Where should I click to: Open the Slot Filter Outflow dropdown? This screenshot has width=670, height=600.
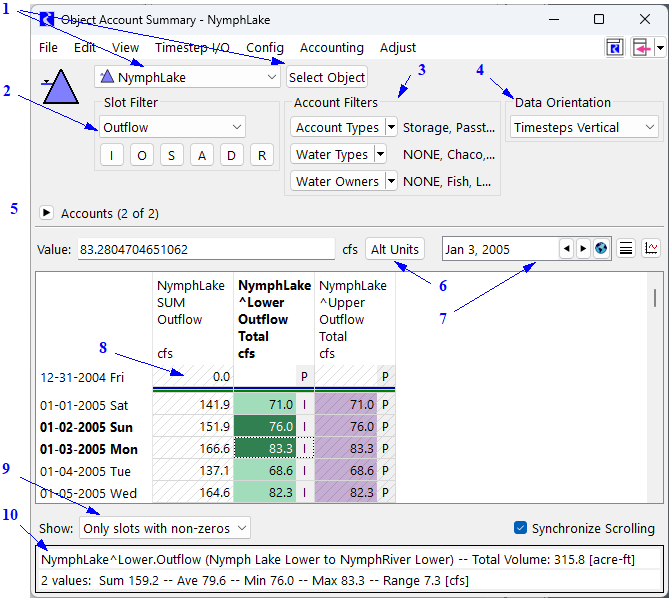(x=172, y=127)
